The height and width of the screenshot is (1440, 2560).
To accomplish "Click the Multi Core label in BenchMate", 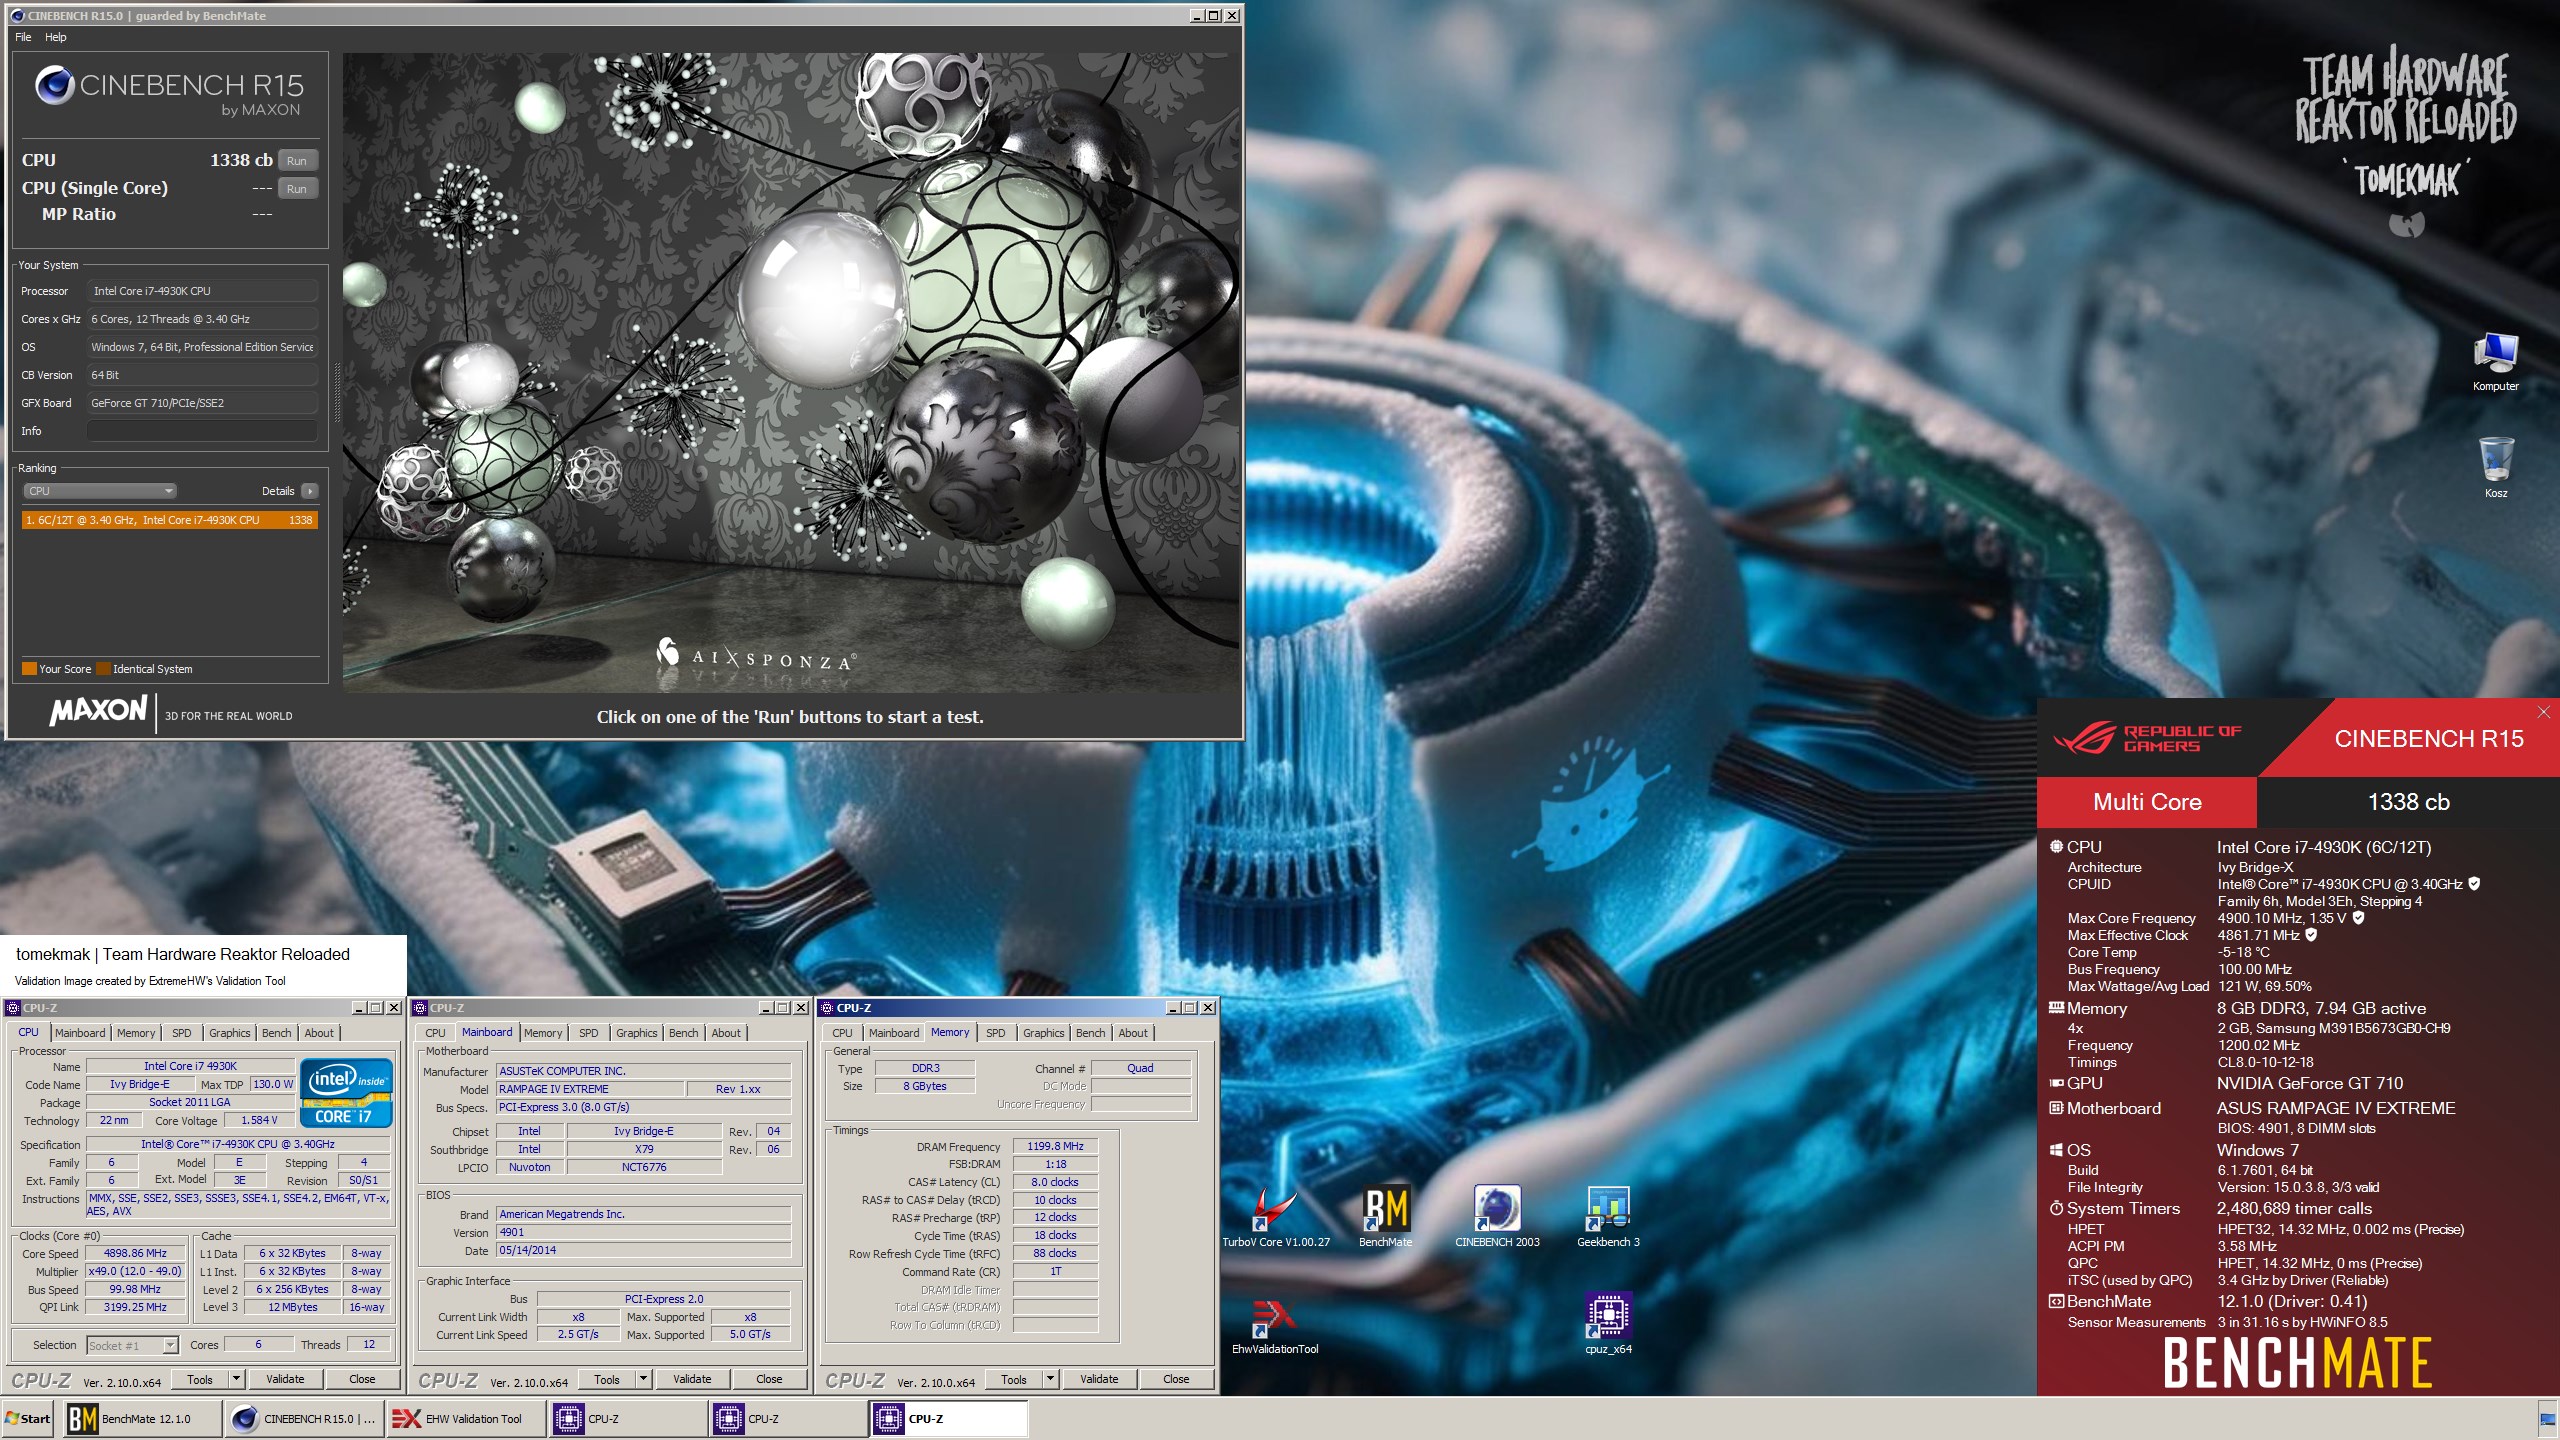I will tap(2147, 802).
